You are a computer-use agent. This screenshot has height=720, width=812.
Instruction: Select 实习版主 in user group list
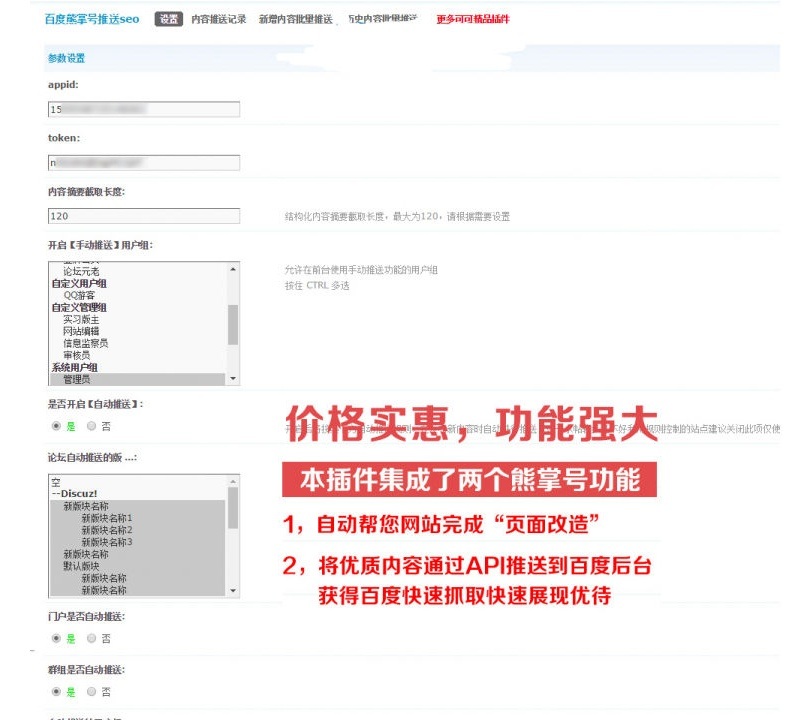pyautogui.click(x=81, y=319)
